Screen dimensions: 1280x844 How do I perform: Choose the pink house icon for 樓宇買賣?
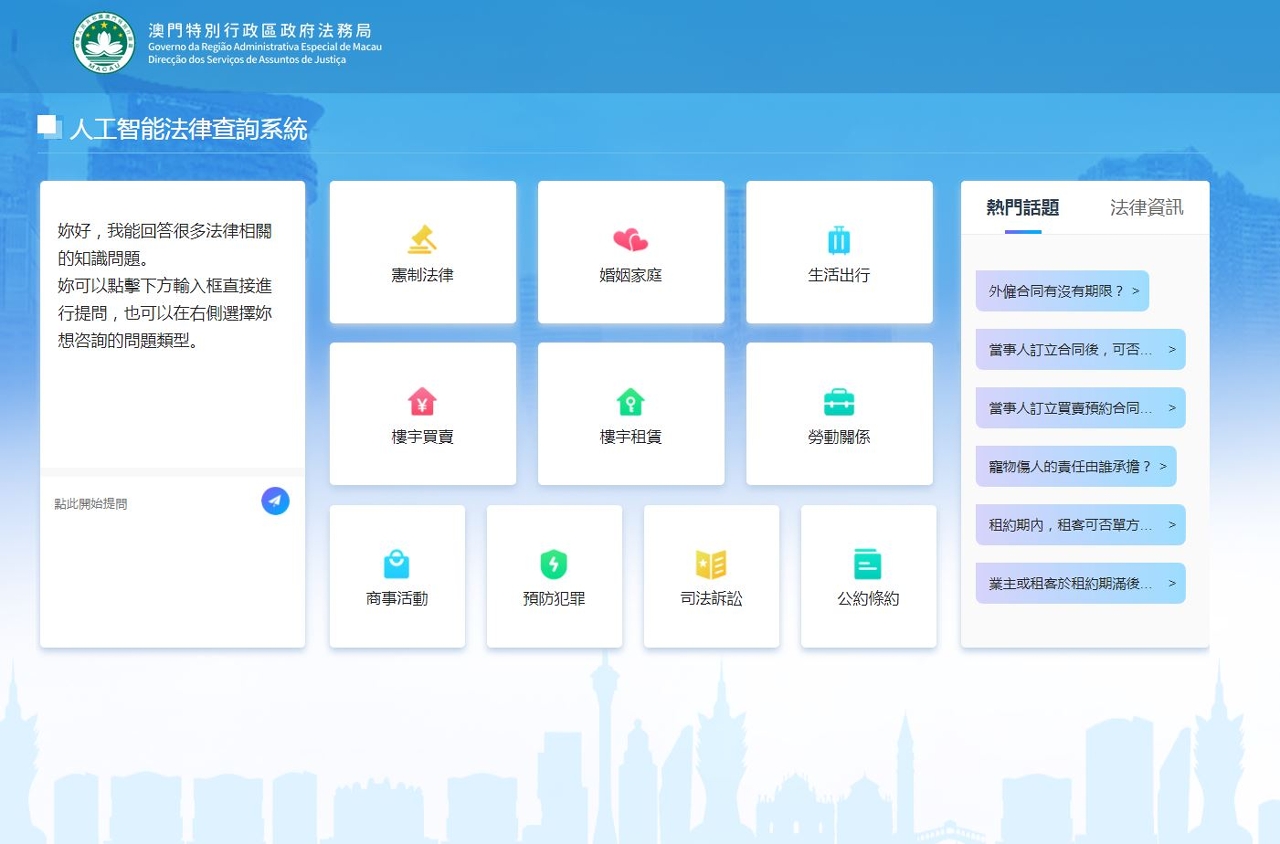[422, 402]
